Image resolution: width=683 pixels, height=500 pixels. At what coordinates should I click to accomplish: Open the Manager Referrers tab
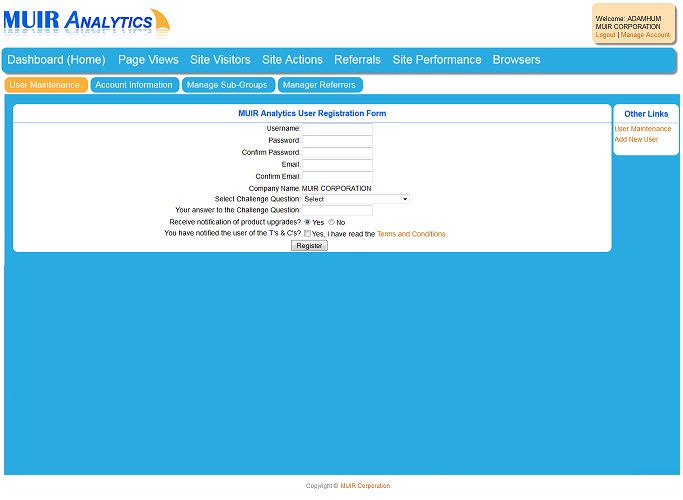pos(319,85)
